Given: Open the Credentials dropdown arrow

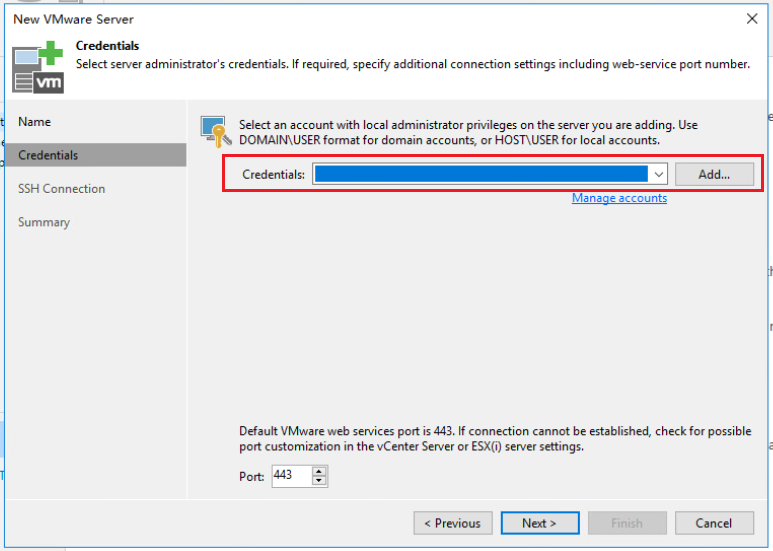Looking at the screenshot, I should point(659,174).
